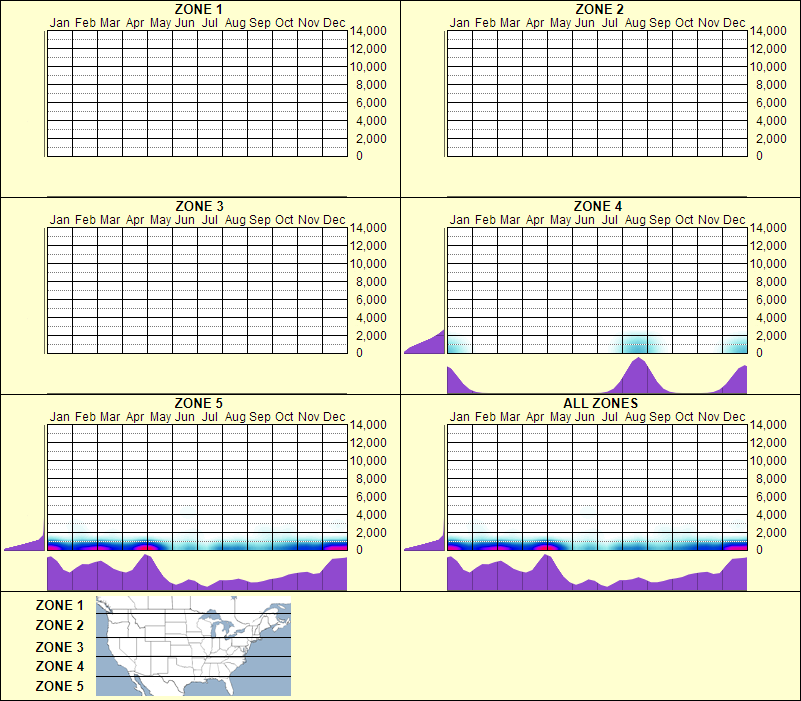Select the Aug label on ZONE 4 chart

[634, 219]
